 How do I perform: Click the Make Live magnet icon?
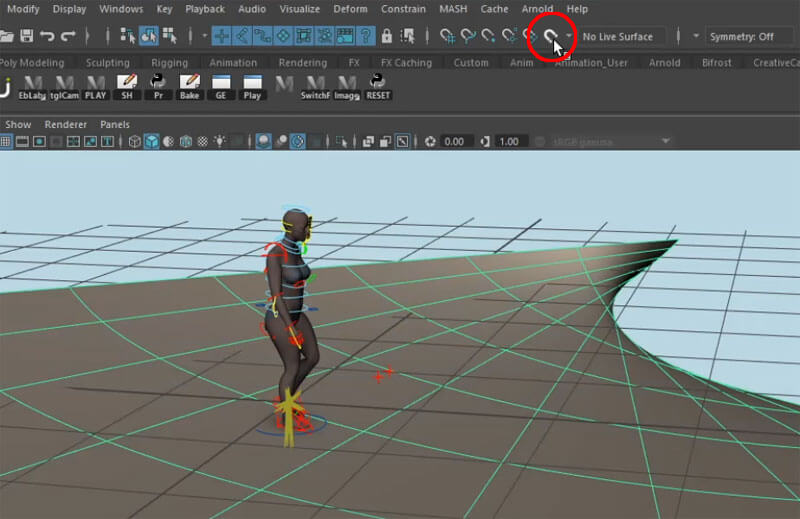[549, 36]
